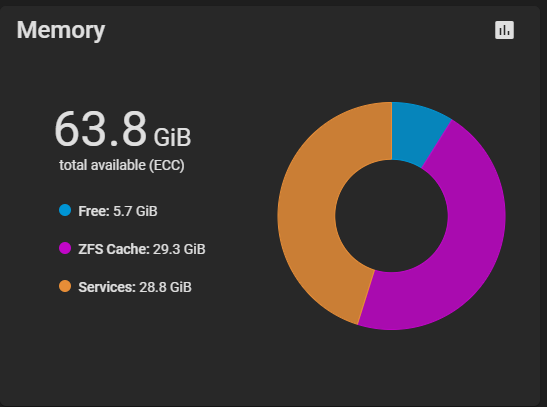Click the 5.7 GiB free value
547x407 pixels.
tap(135, 211)
